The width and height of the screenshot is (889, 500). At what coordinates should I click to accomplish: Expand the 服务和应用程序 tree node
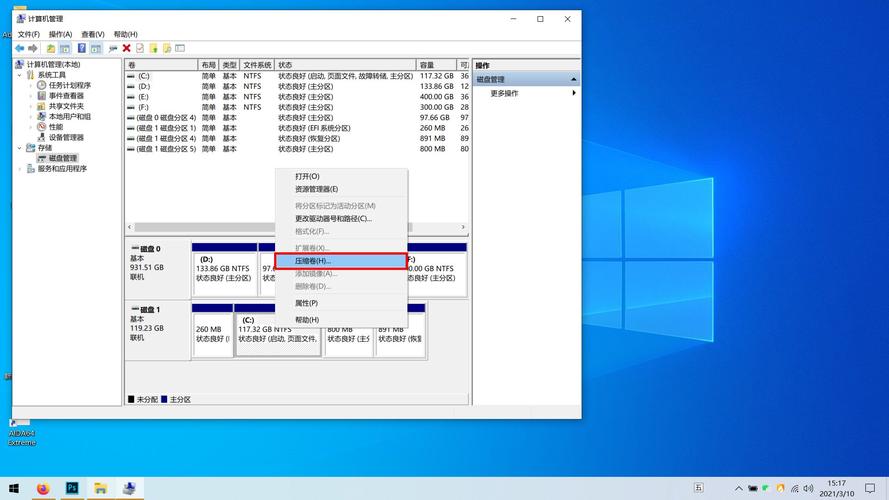(19, 169)
